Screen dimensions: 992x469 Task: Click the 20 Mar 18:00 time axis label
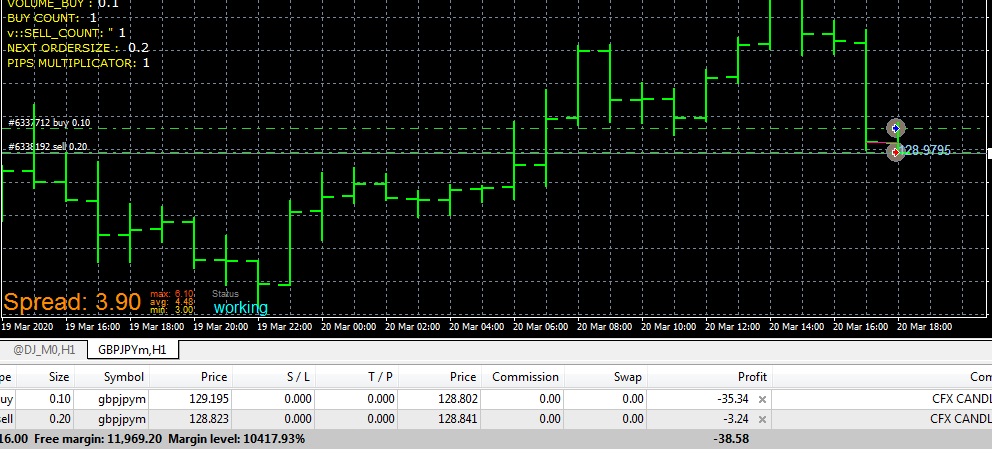[x=924, y=327]
